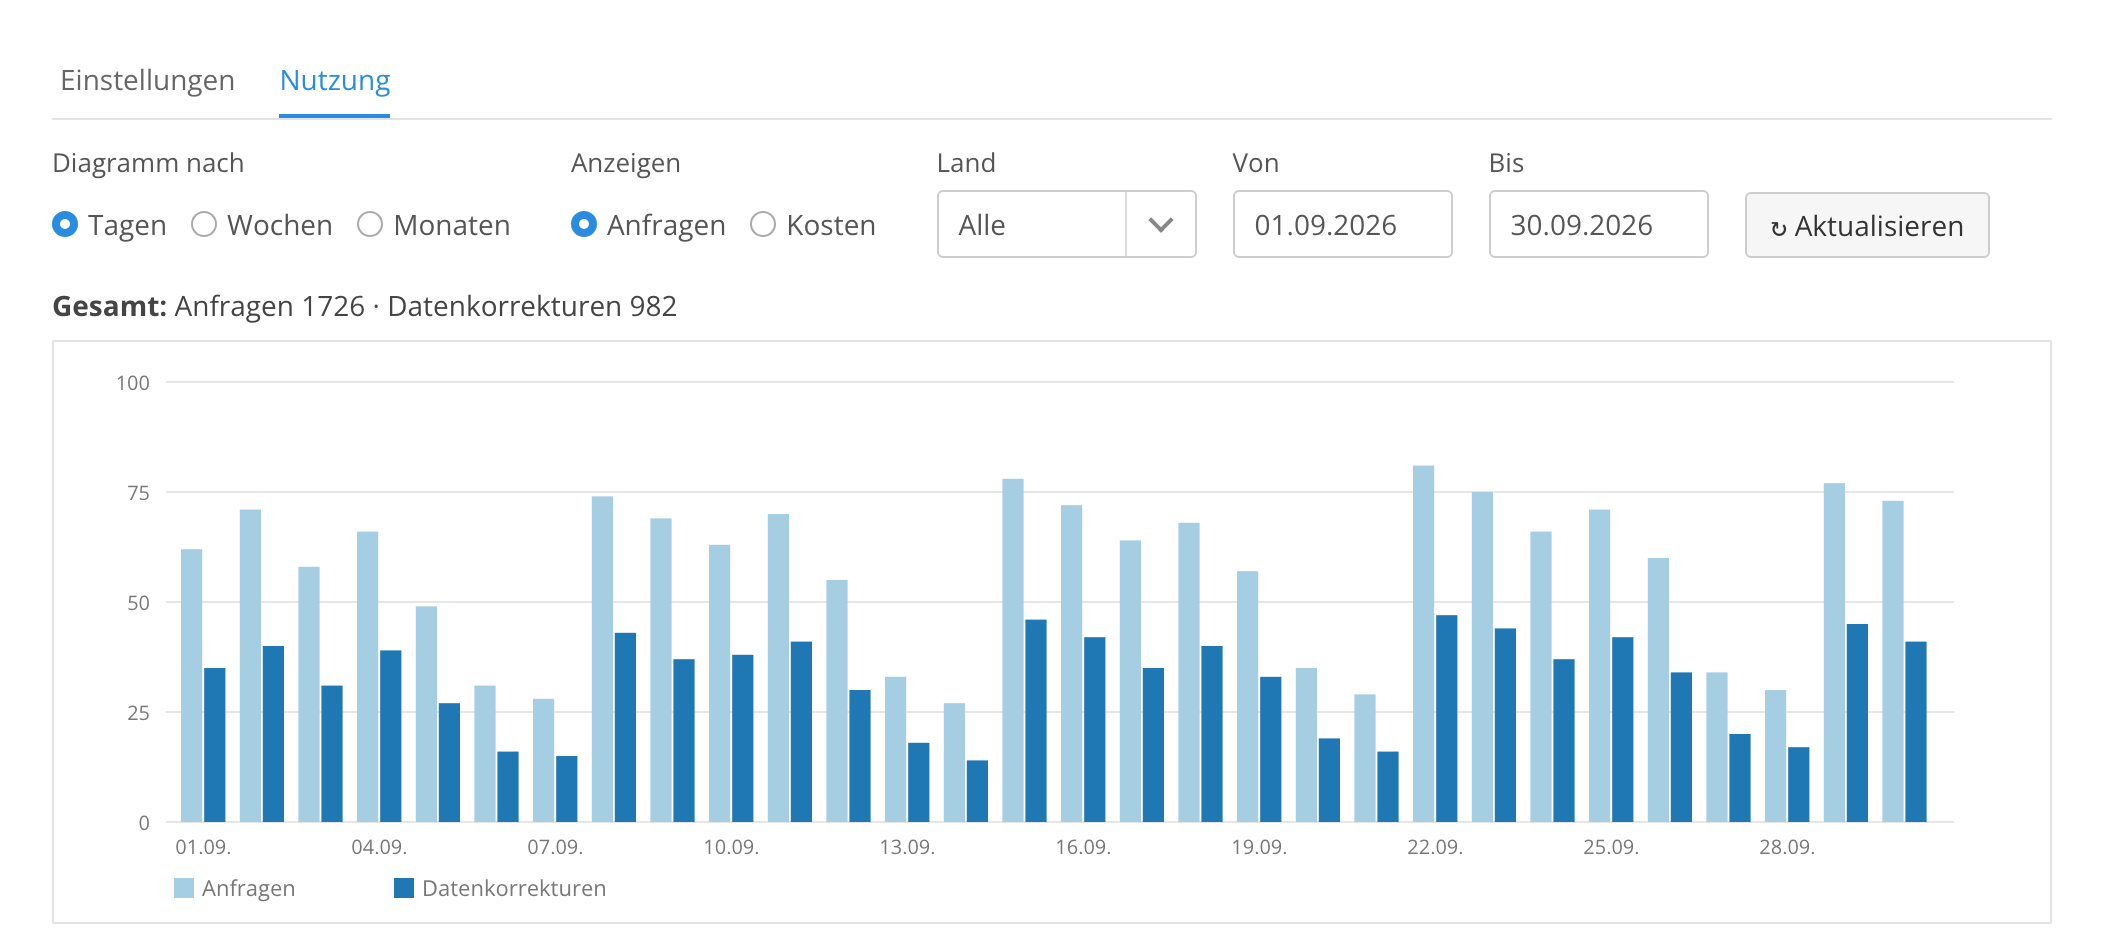Click the 28.09. axis label
The width and height of the screenshot is (2120, 940).
[1787, 847]
